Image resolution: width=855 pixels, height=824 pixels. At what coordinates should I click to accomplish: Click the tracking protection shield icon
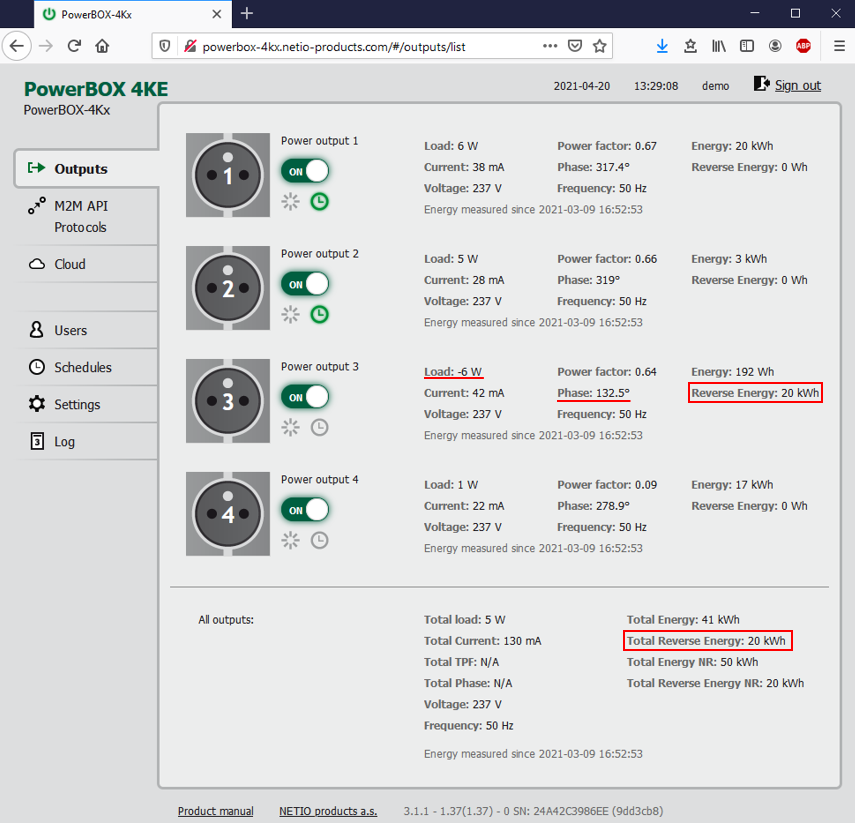(165, 46)
